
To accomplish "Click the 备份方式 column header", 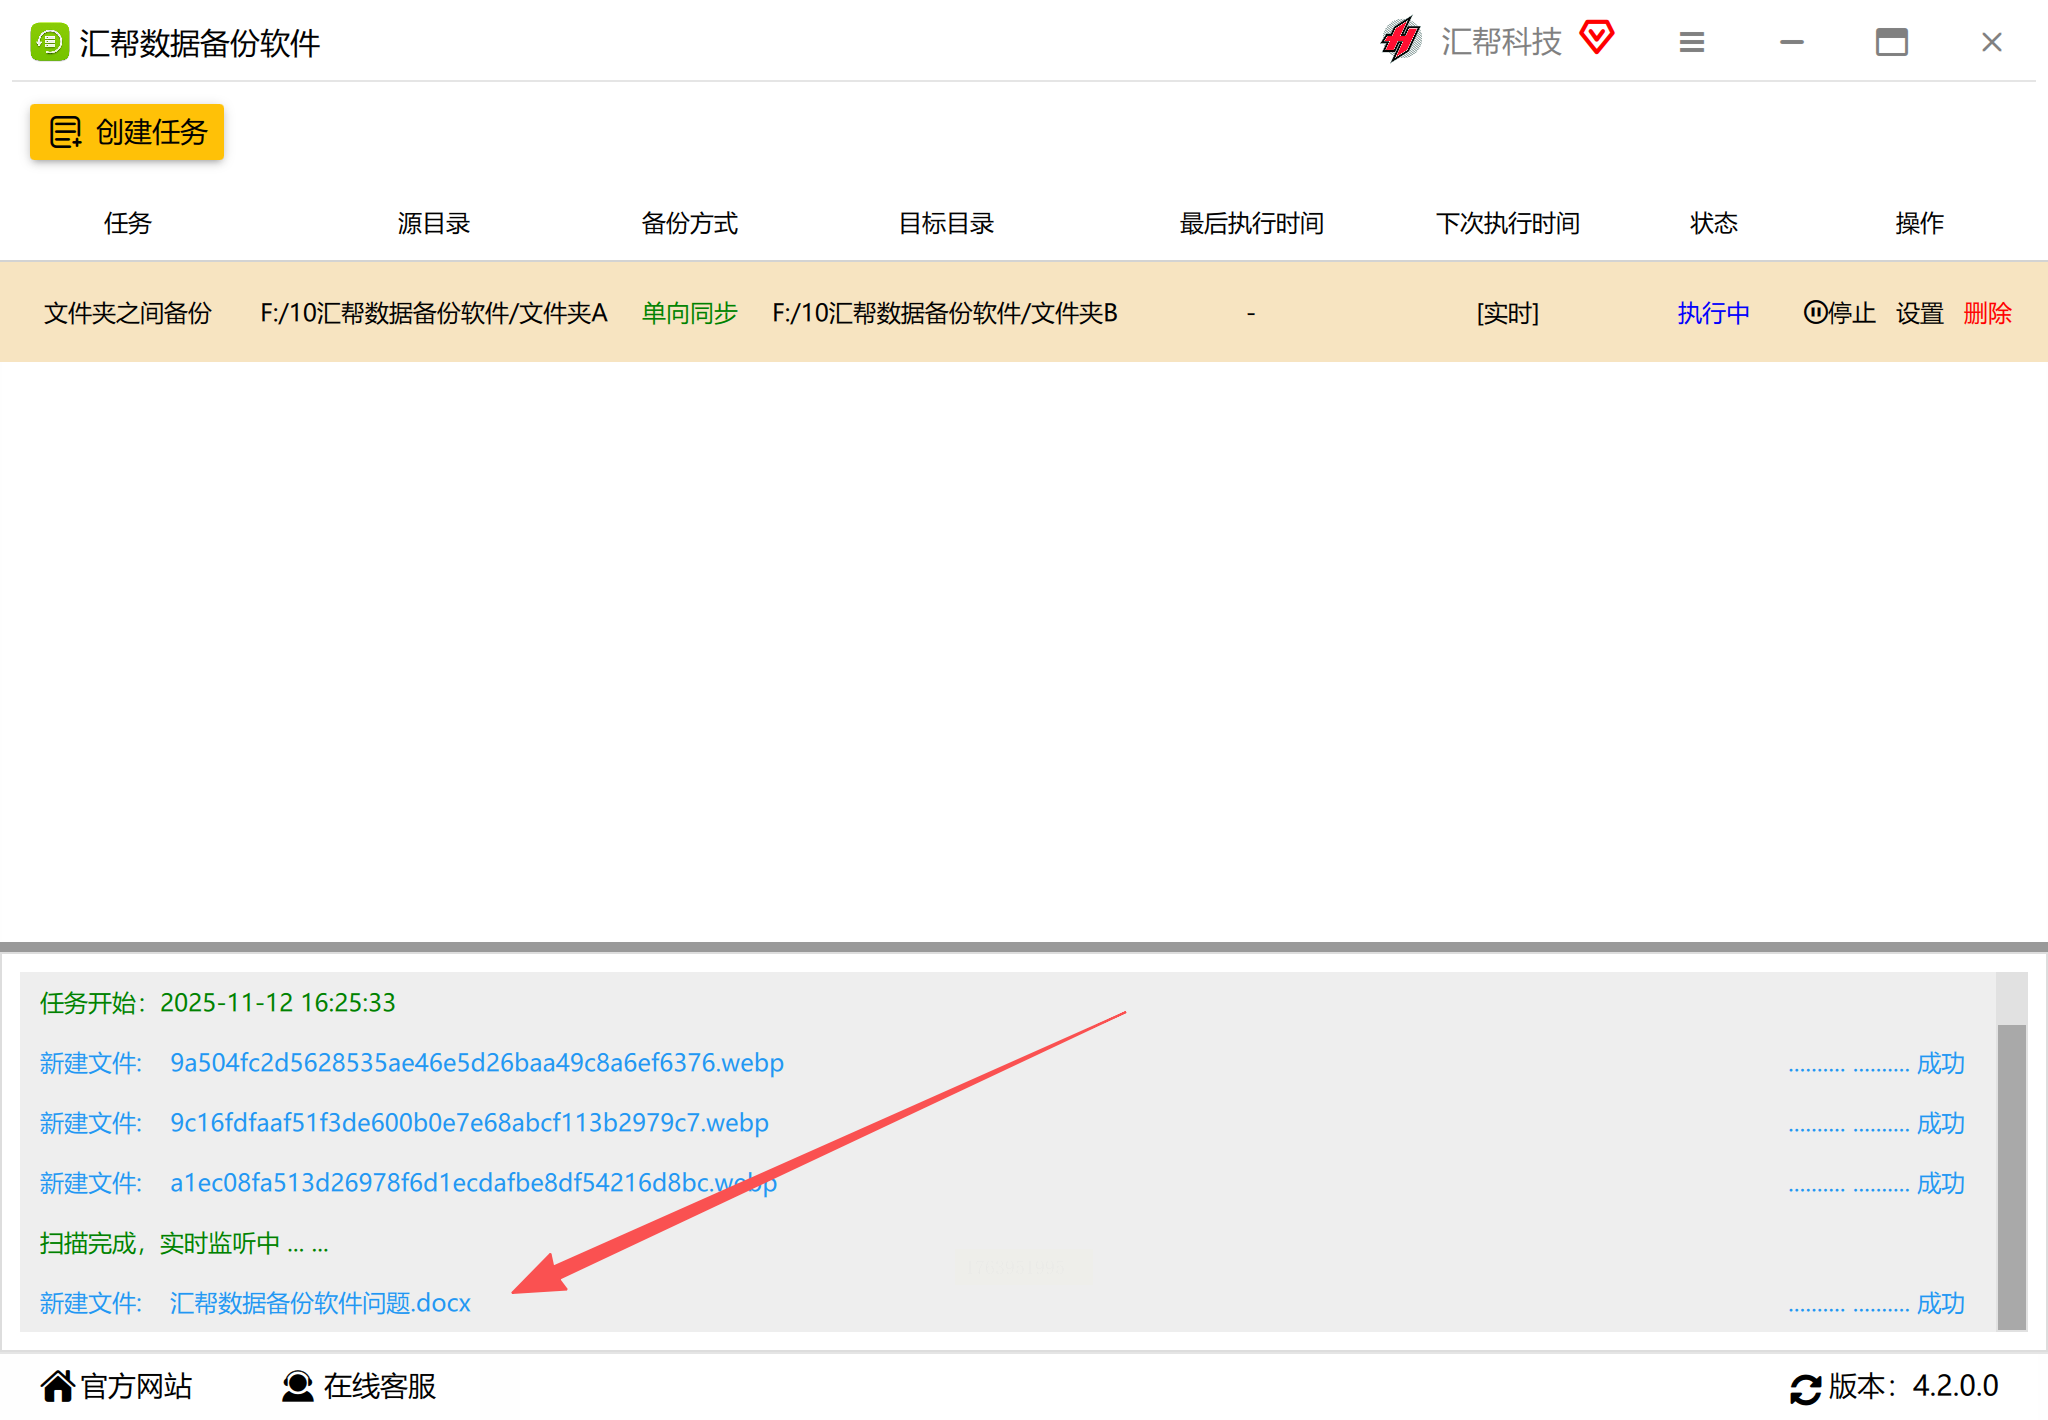I will click(689, 223).
